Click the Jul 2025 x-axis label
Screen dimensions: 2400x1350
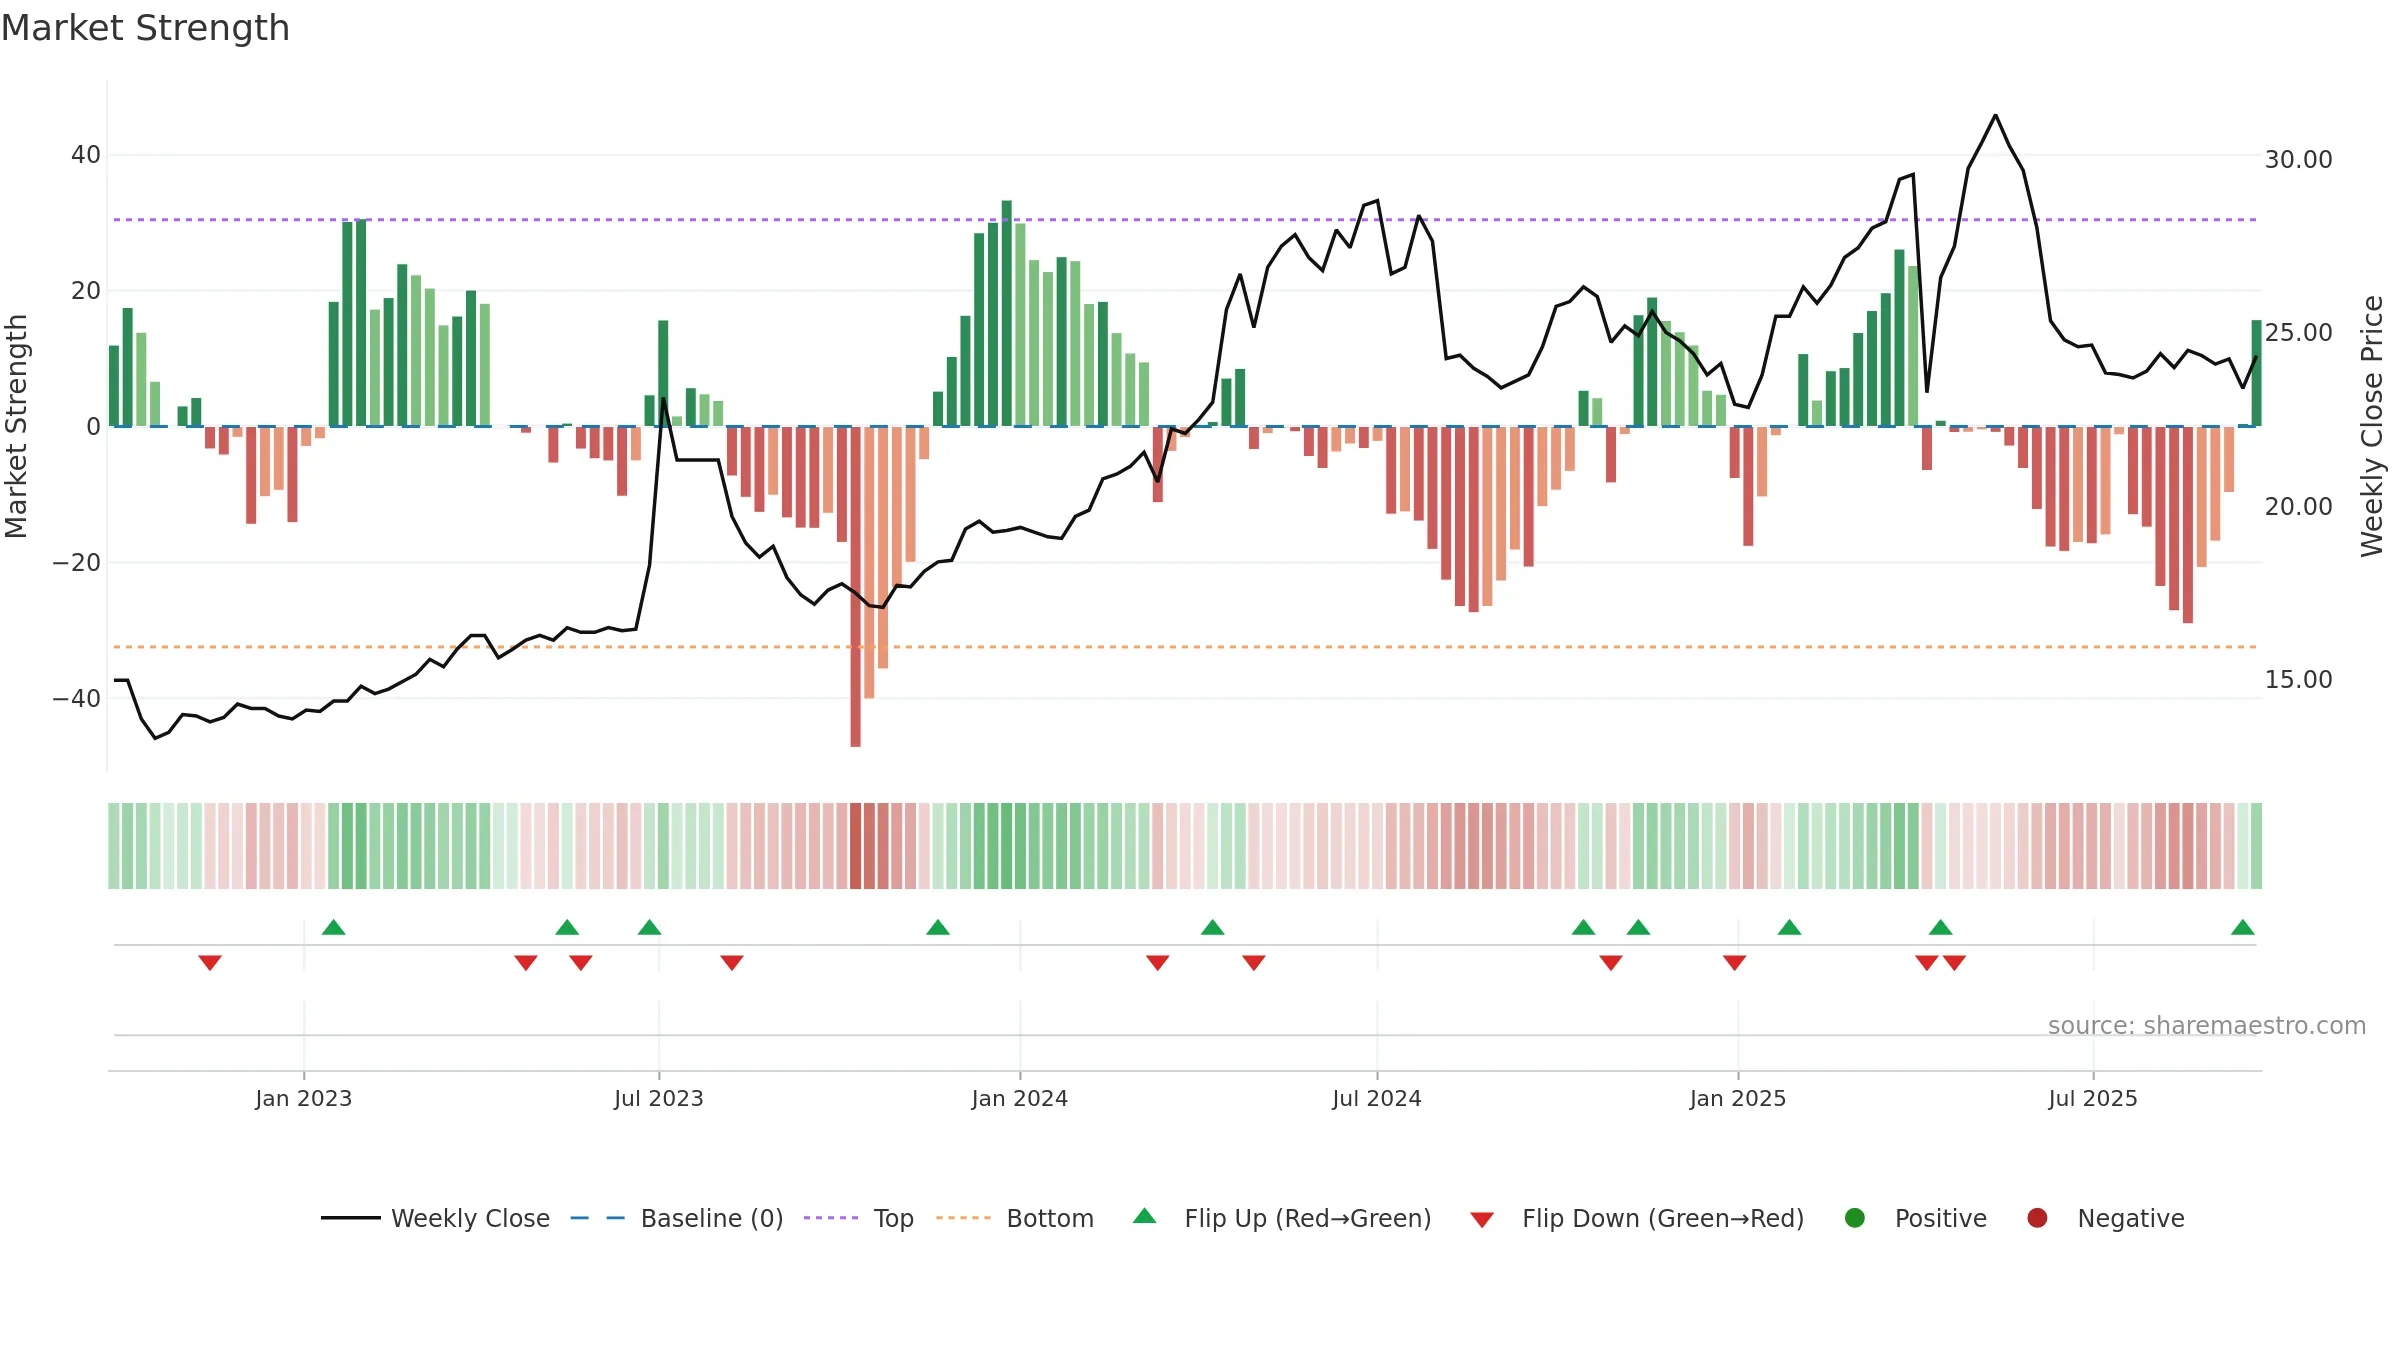(2093, 1098)
